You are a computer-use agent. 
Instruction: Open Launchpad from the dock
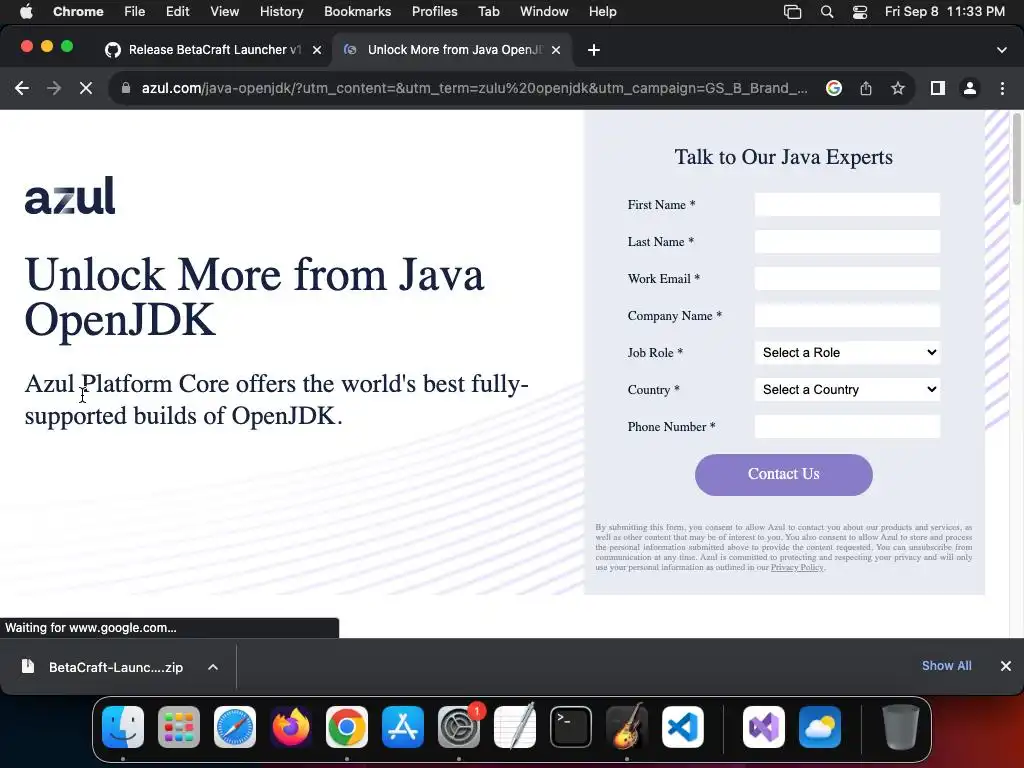179,727
